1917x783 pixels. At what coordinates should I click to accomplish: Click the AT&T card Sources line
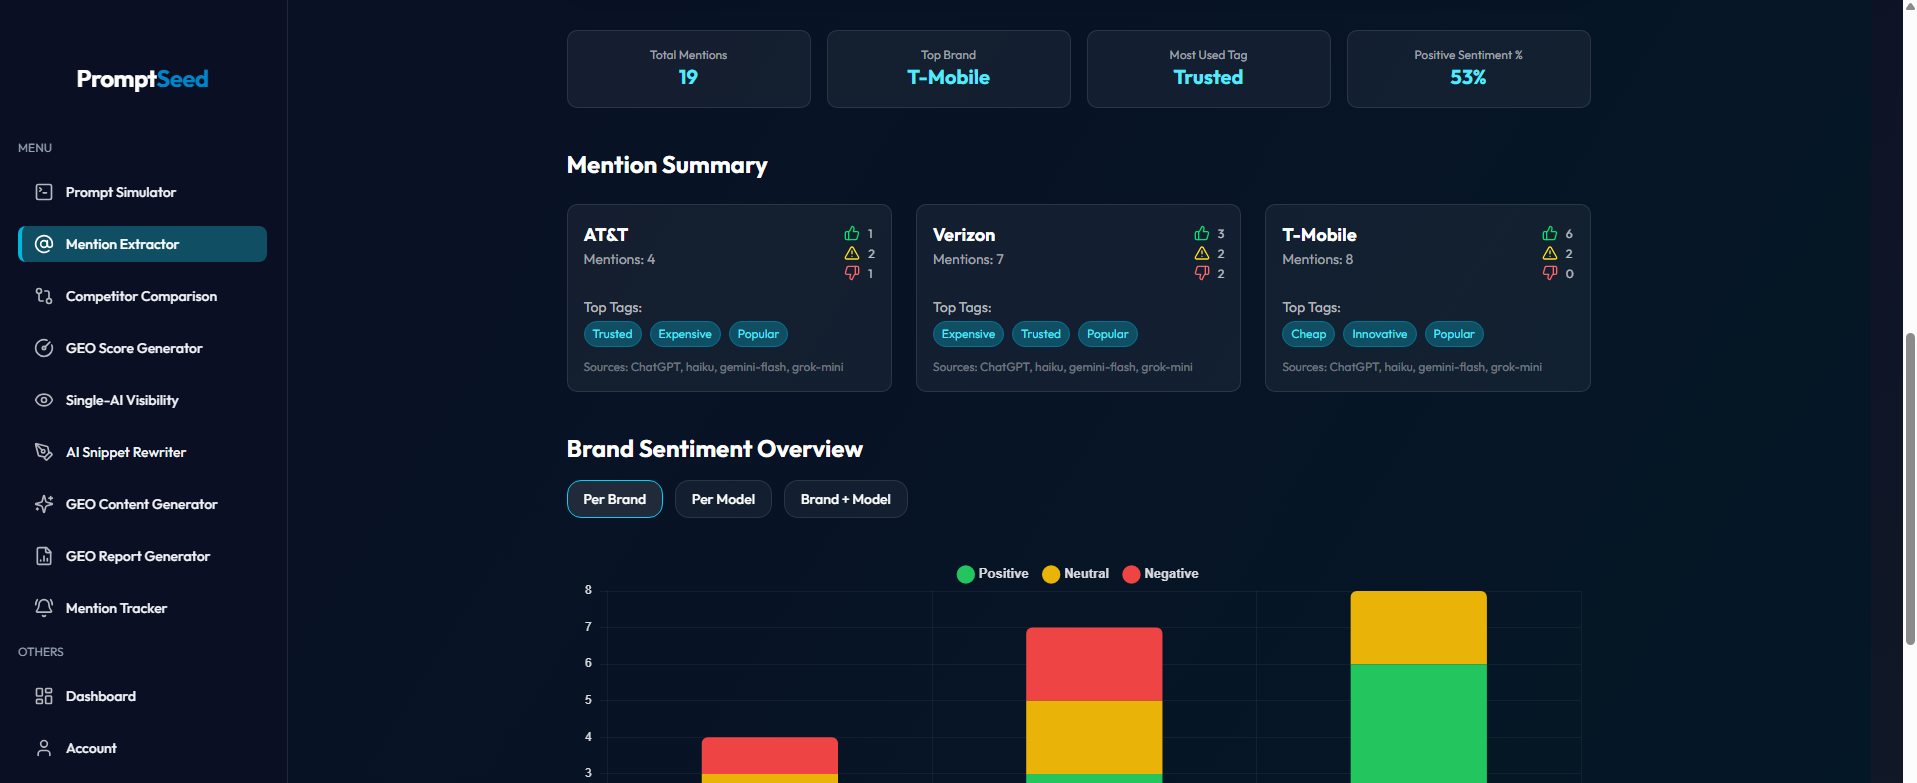pos(713,367)
